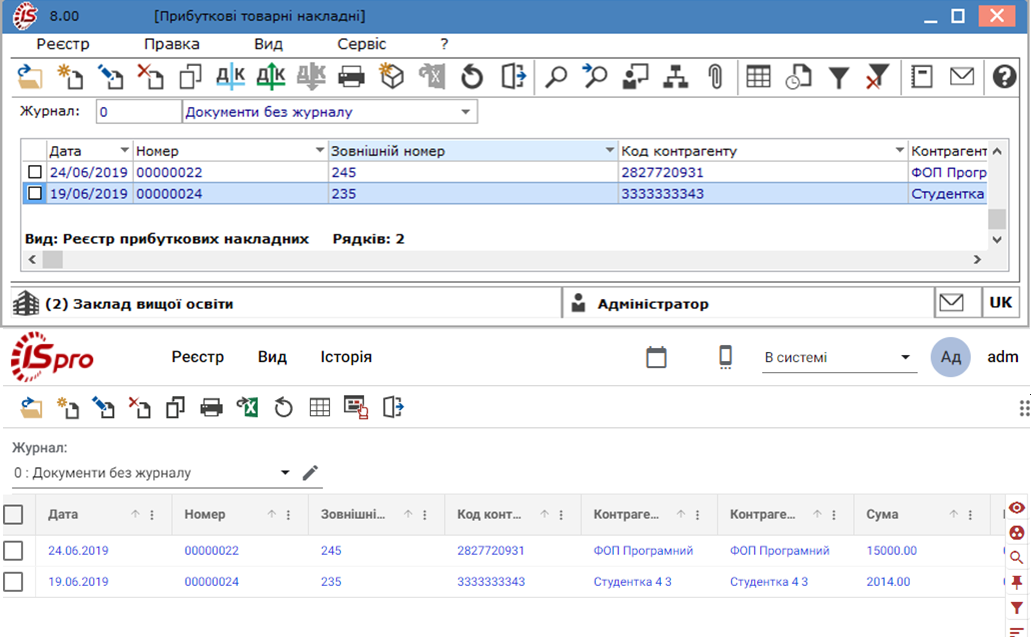The image size is (1034, 641).
Task: Click the grid dots handle in web toolbar
Action: 1024,408
